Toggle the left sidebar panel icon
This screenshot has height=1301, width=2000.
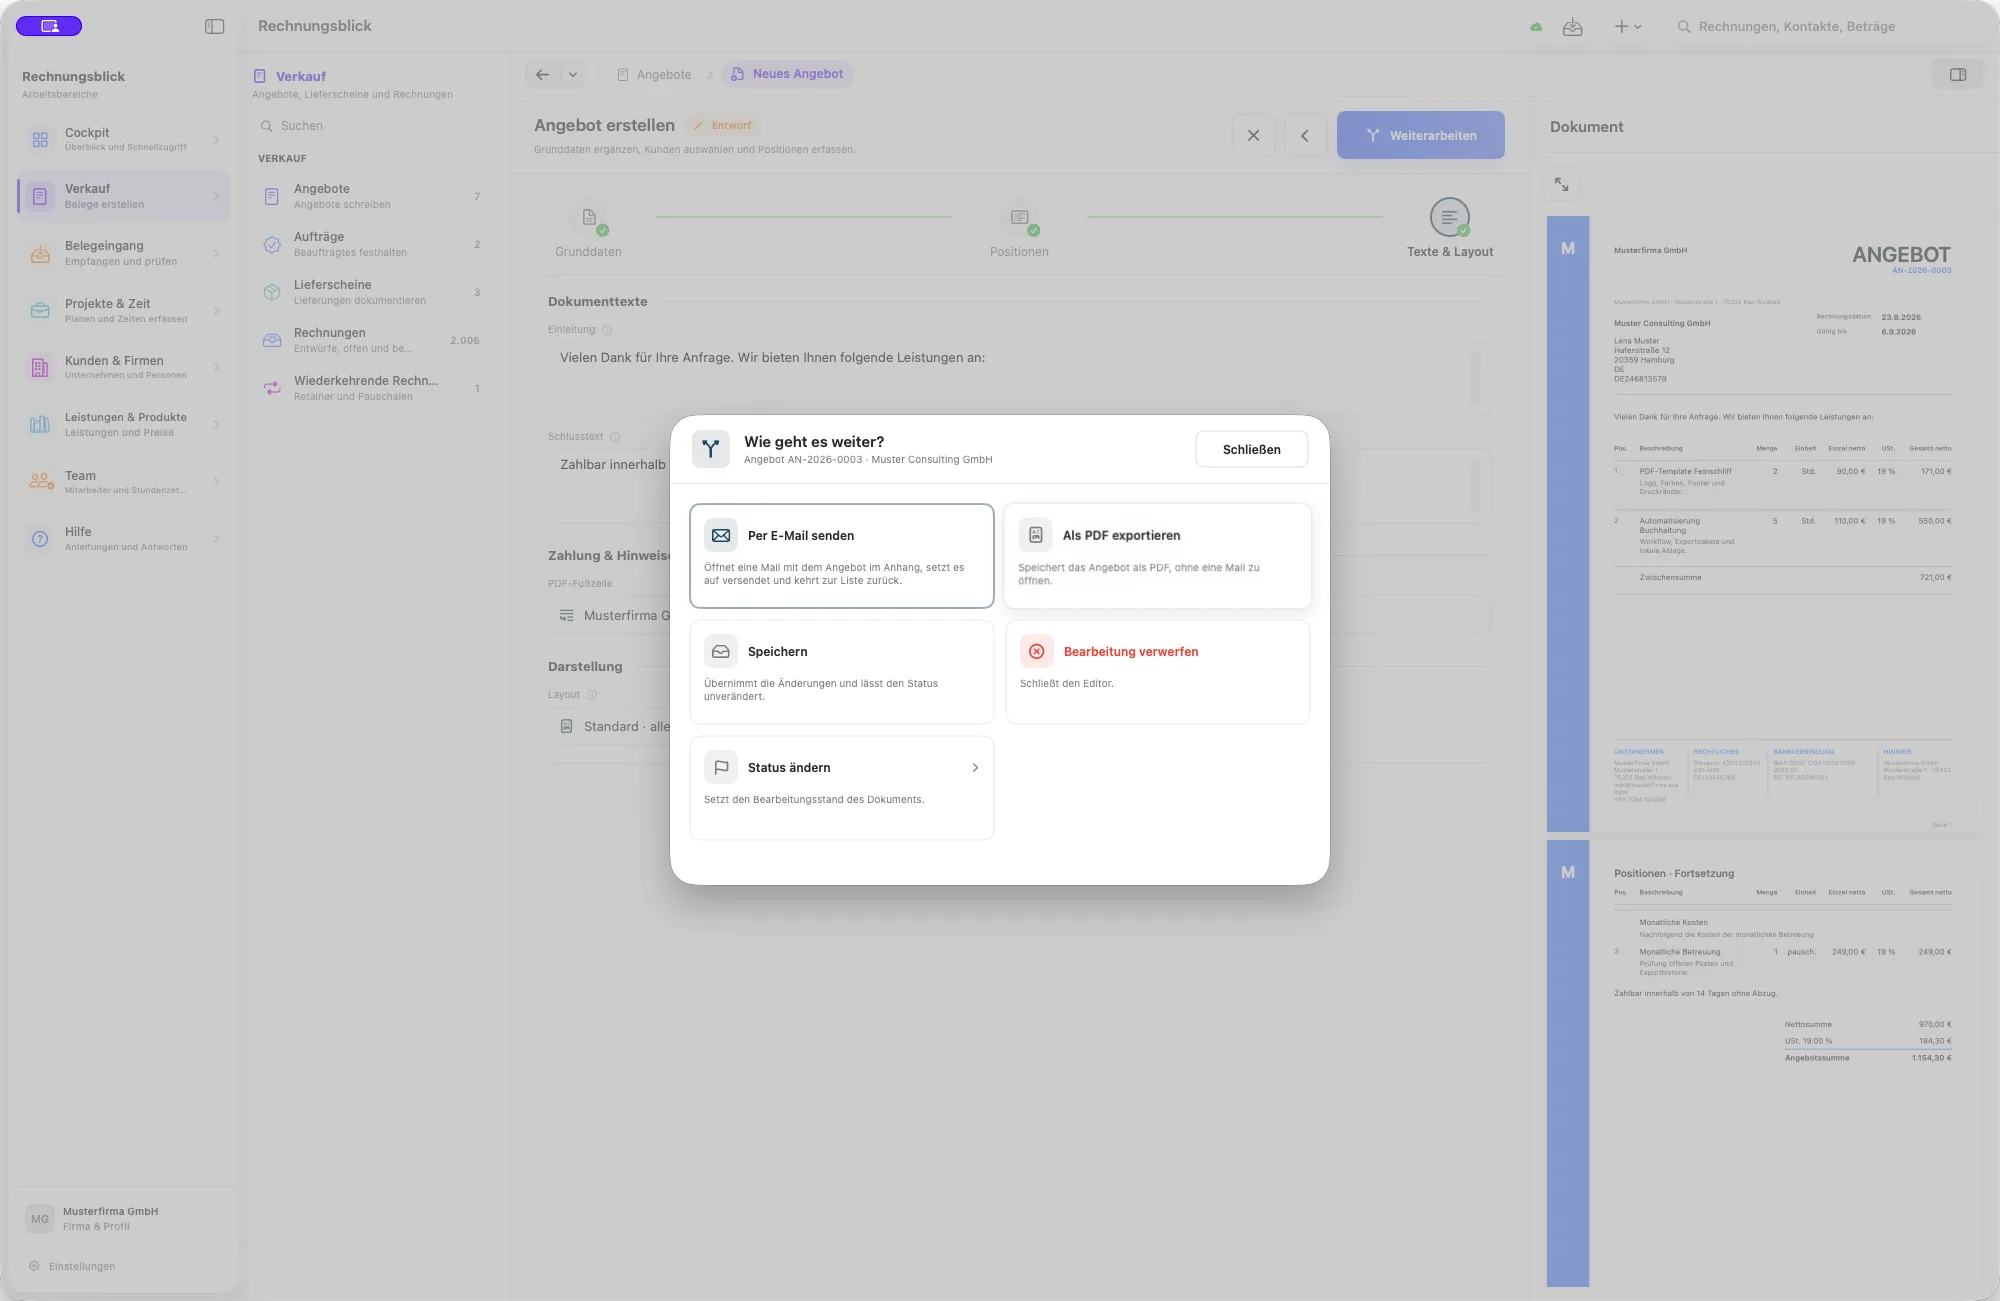[214, 26]
